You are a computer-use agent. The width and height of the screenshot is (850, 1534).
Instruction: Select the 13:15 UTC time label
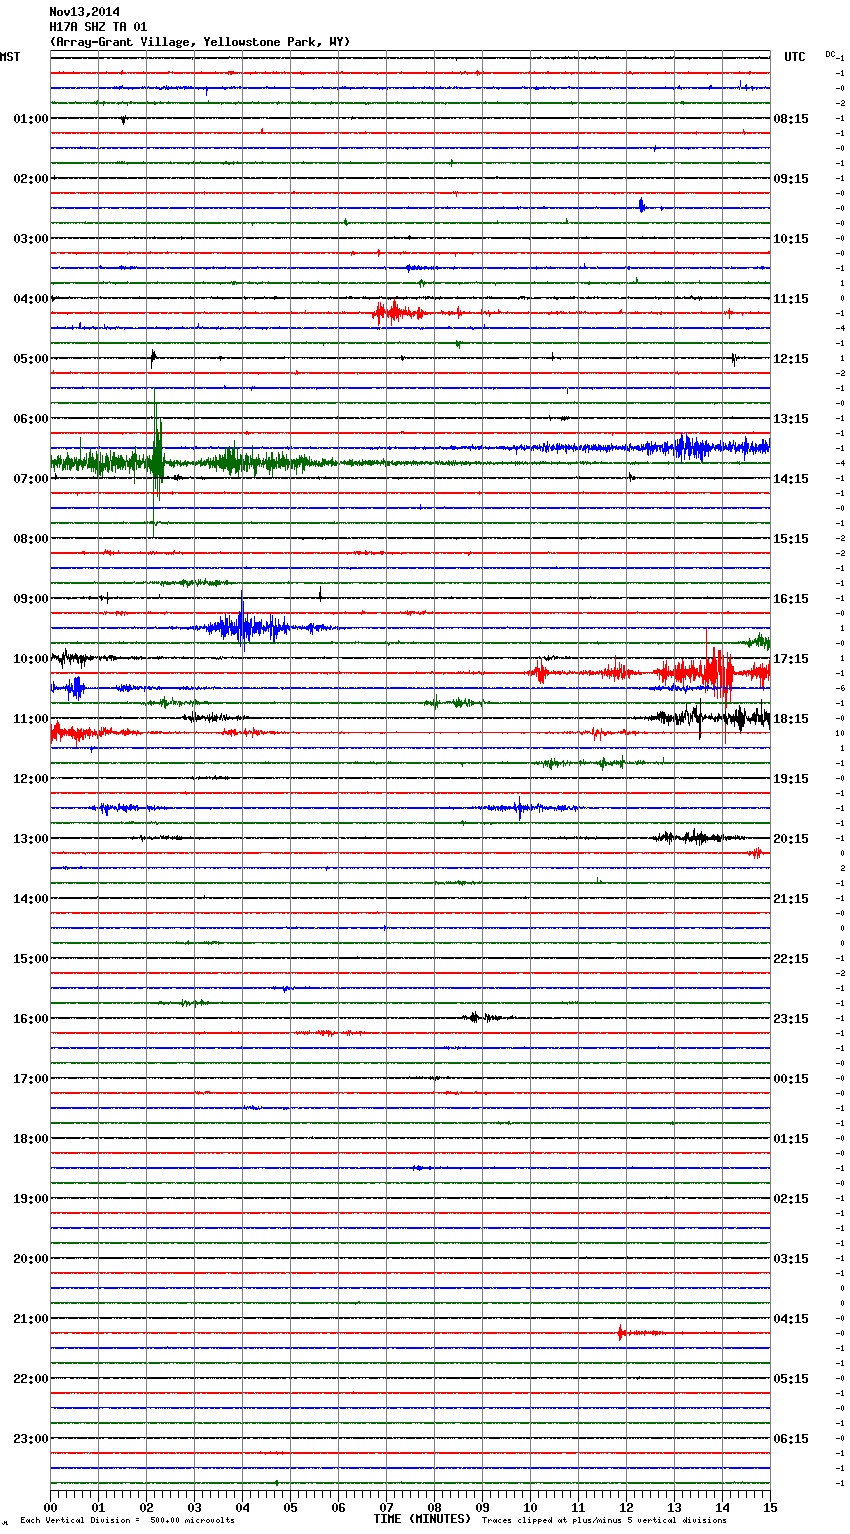click(x=791, y=419)
